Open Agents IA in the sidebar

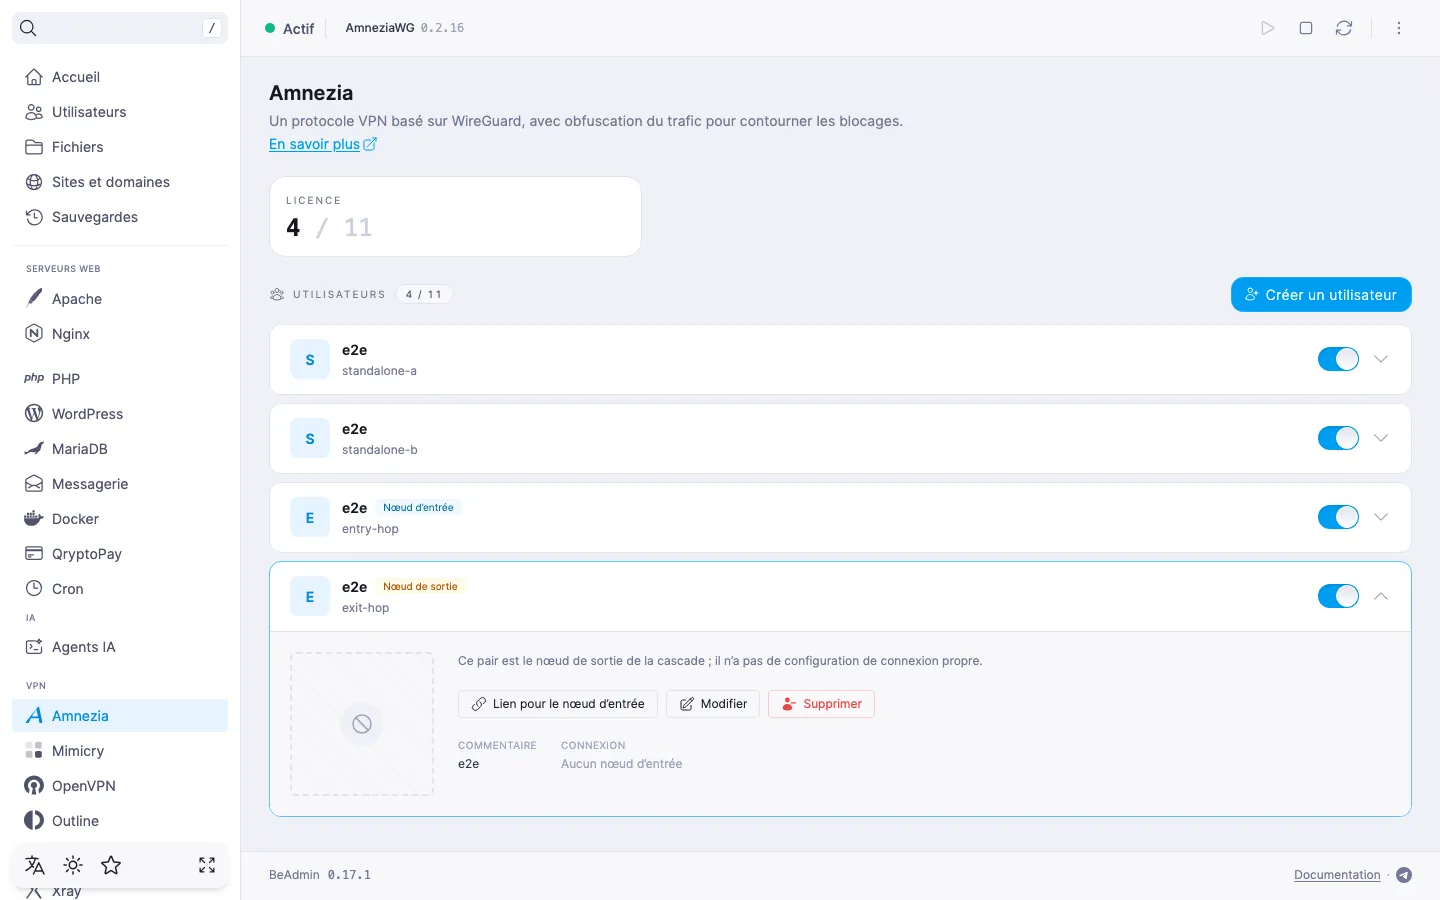(x=120, y=647)
